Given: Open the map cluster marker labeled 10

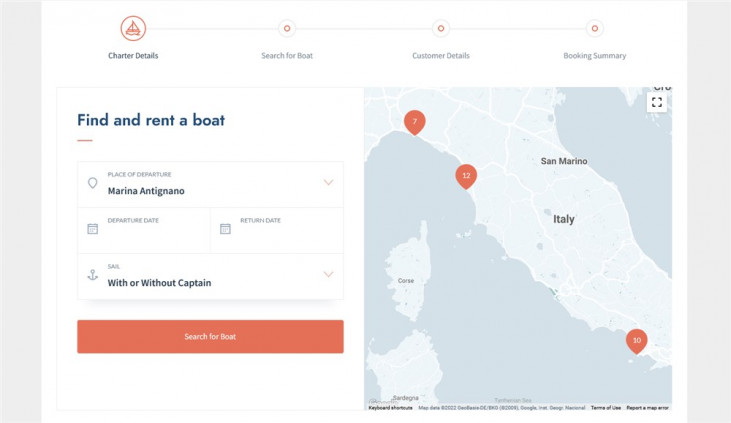Looking at the screenshot, I should 636,341.
